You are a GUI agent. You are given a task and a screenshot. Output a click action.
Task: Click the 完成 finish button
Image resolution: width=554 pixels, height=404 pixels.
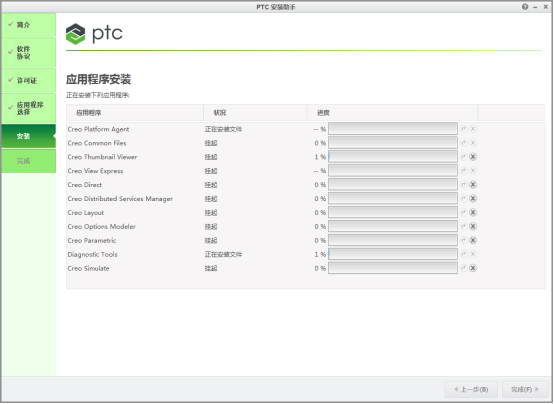coord(524,389)
